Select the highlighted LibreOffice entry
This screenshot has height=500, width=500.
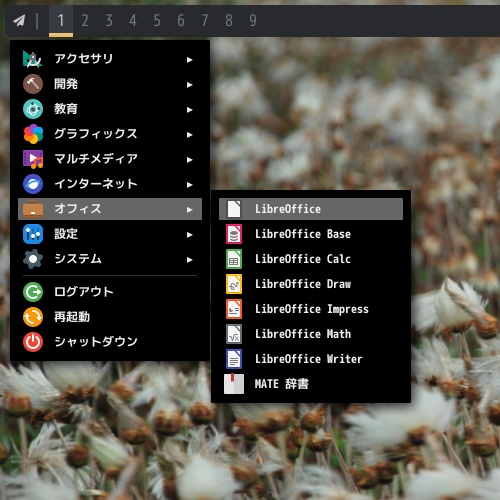tap(311, 209)
